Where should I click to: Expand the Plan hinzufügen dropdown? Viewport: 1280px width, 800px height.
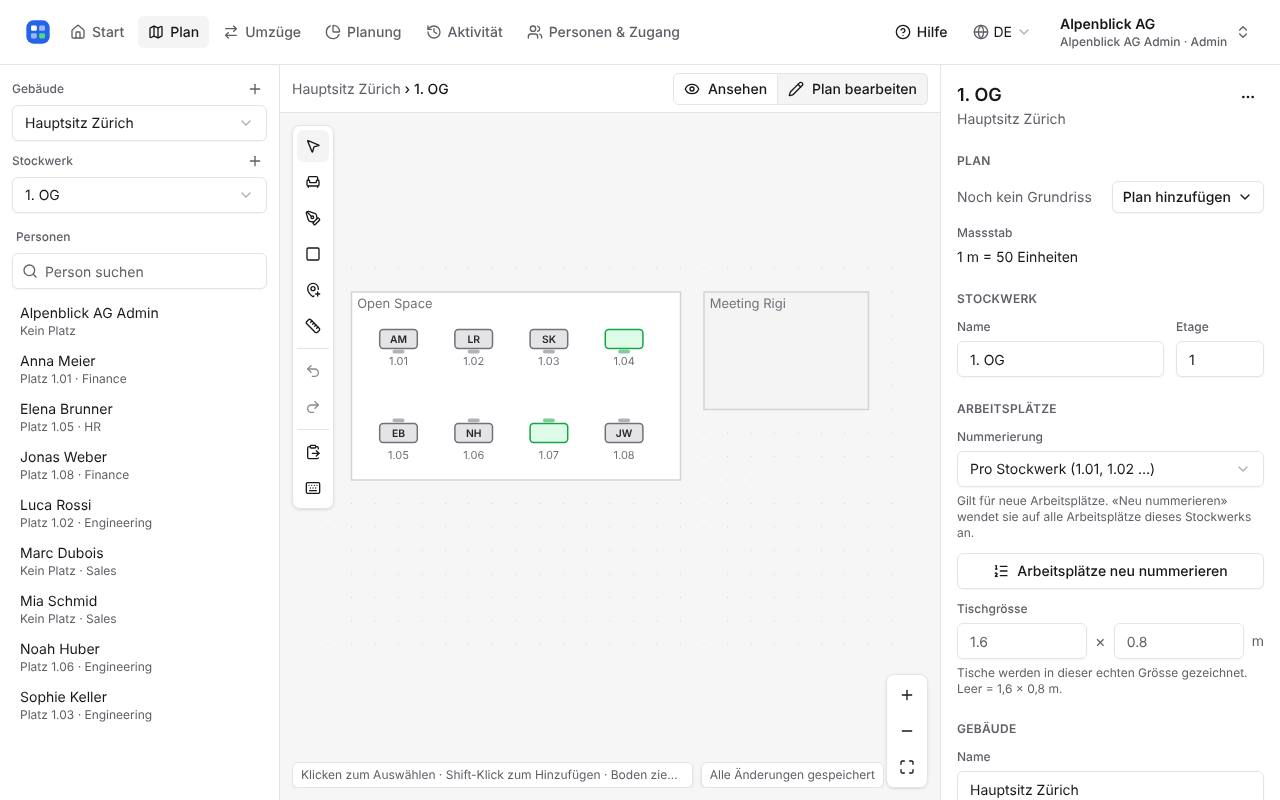pyautogui.click(x=1187, y=197)
